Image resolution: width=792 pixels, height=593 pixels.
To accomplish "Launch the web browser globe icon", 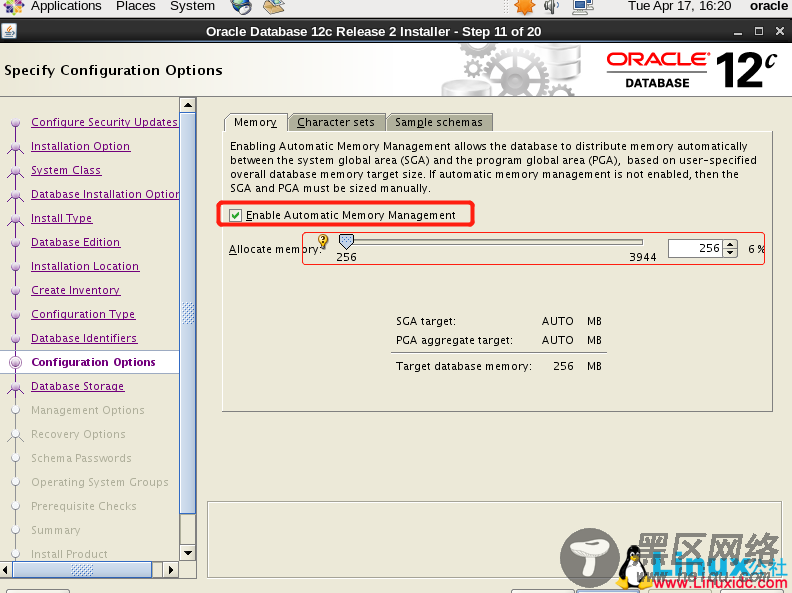I will point(241,6).
